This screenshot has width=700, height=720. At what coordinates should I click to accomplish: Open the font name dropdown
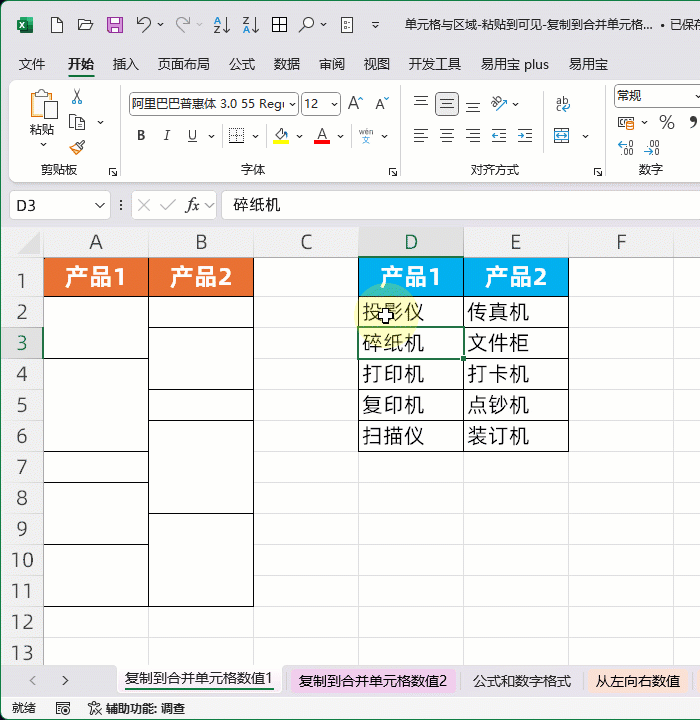click(291, 104)
